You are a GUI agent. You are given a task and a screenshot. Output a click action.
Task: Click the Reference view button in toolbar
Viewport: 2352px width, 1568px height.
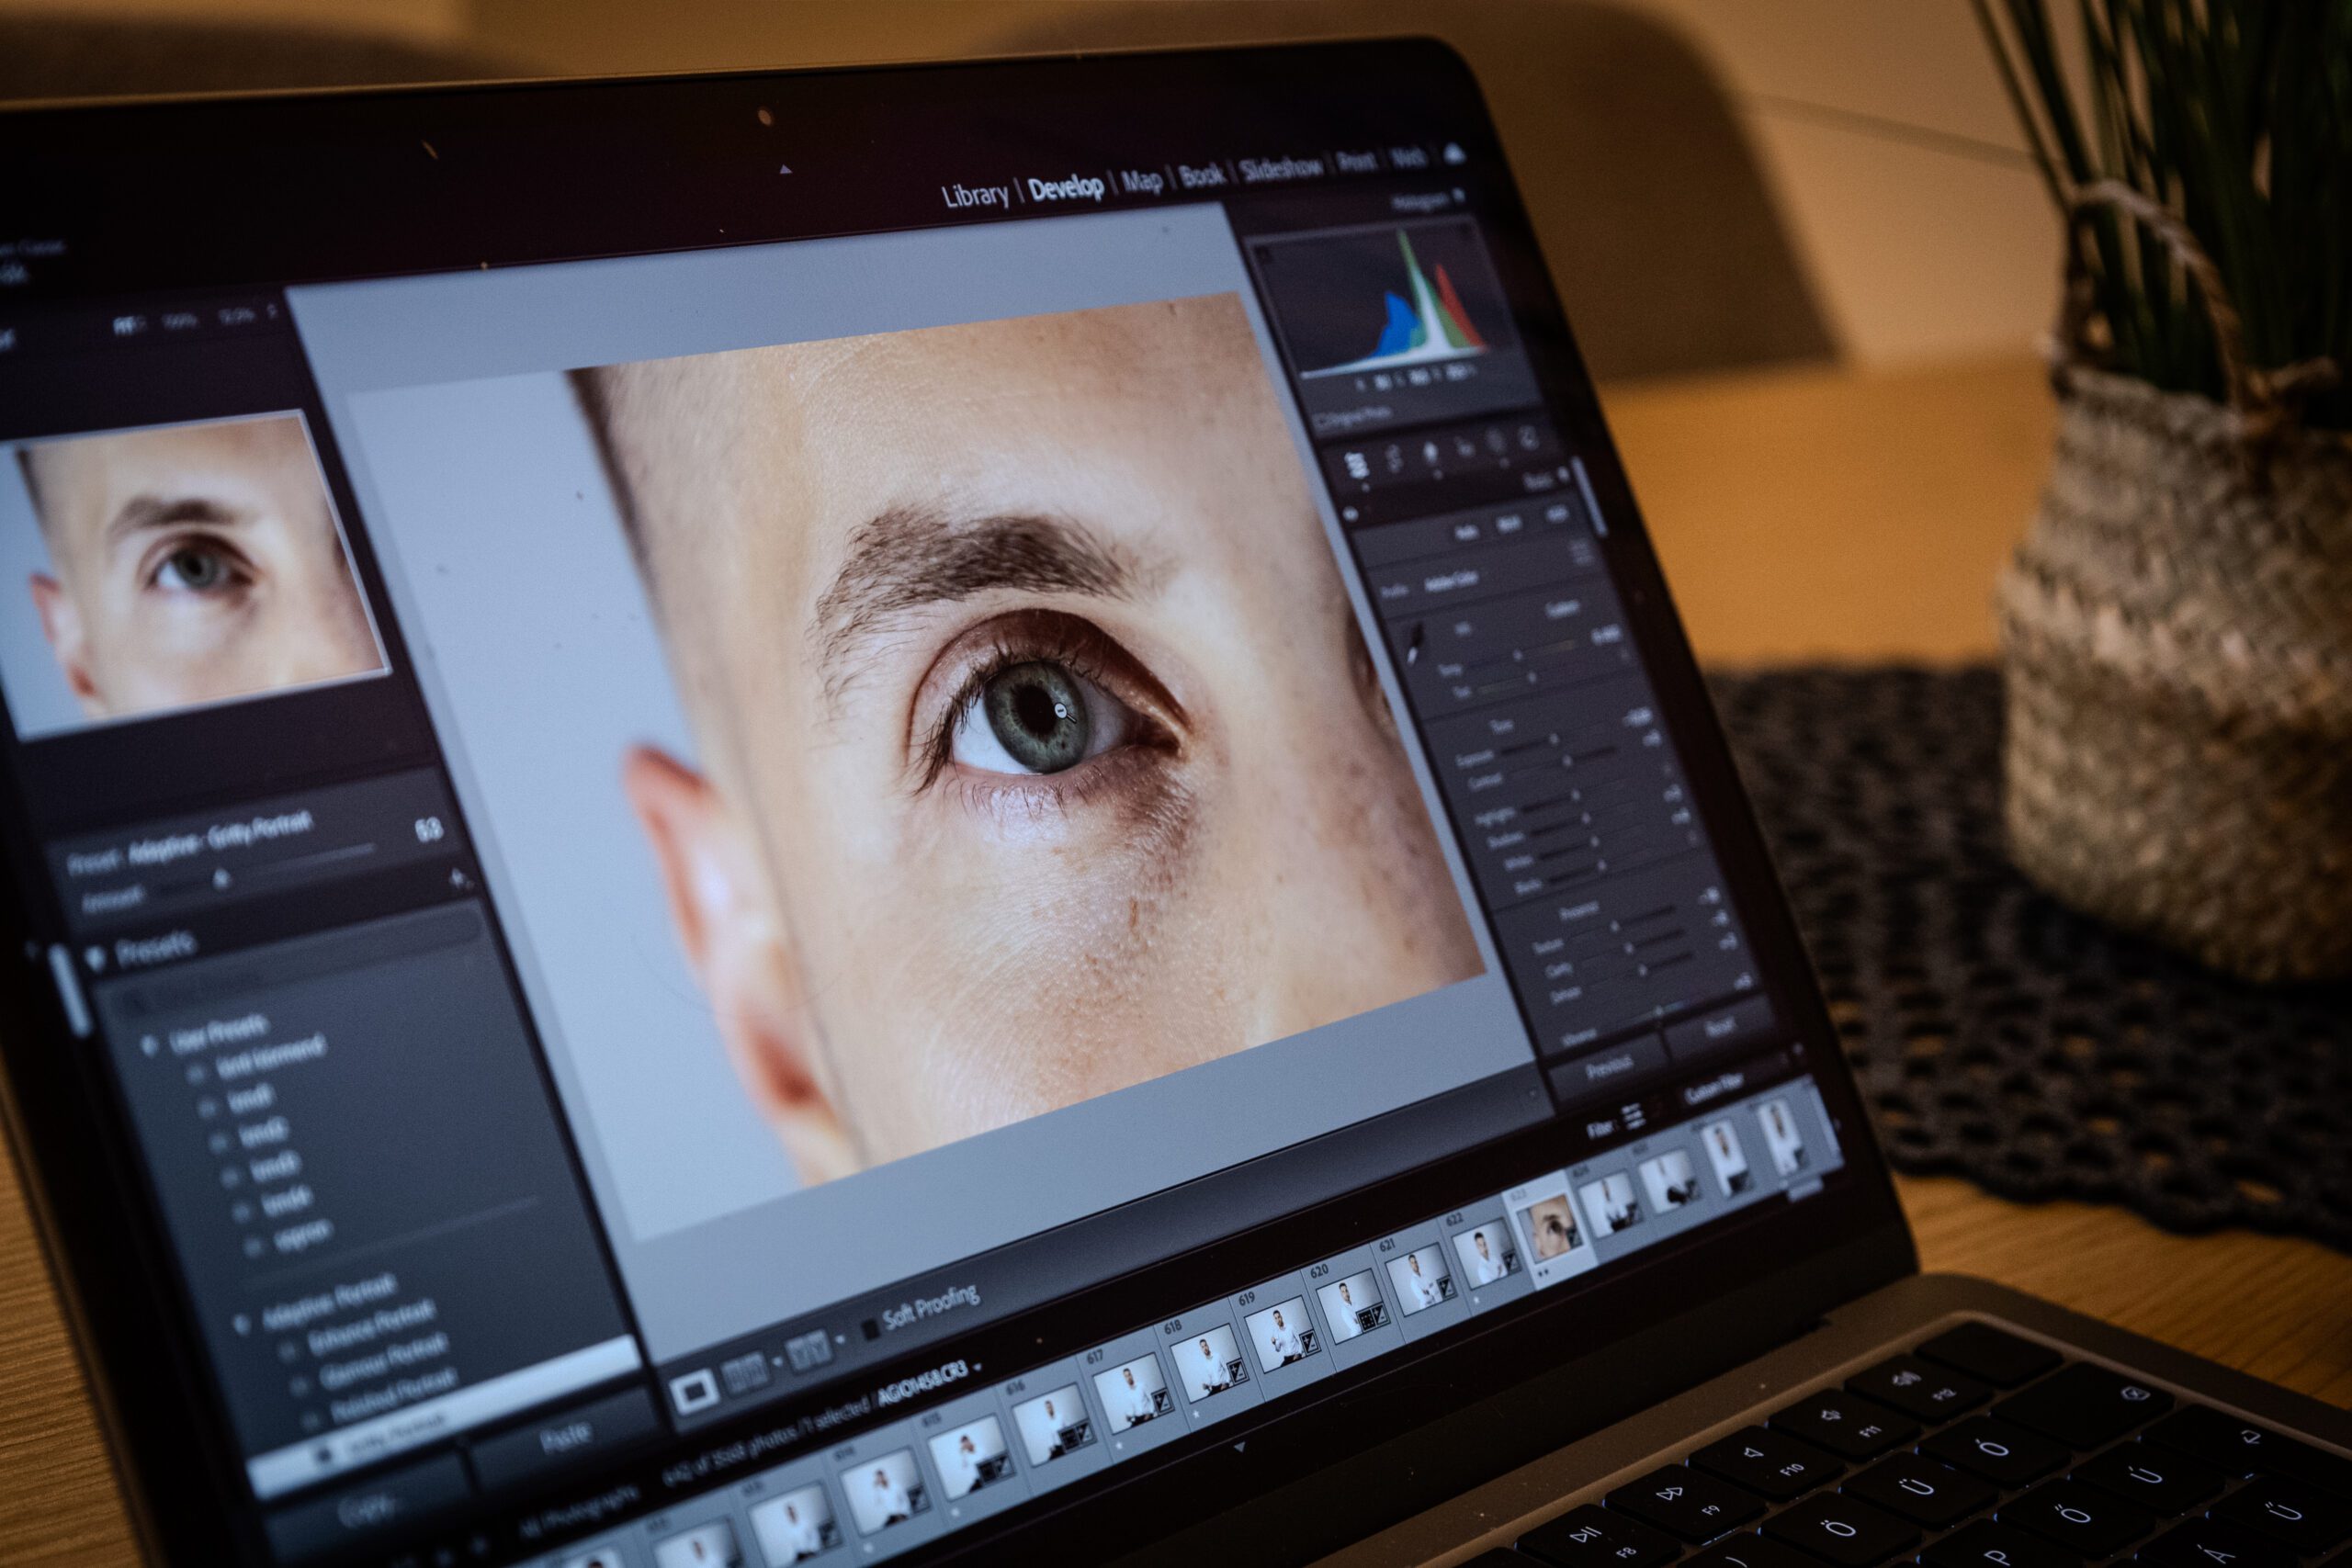point(744,1373)
